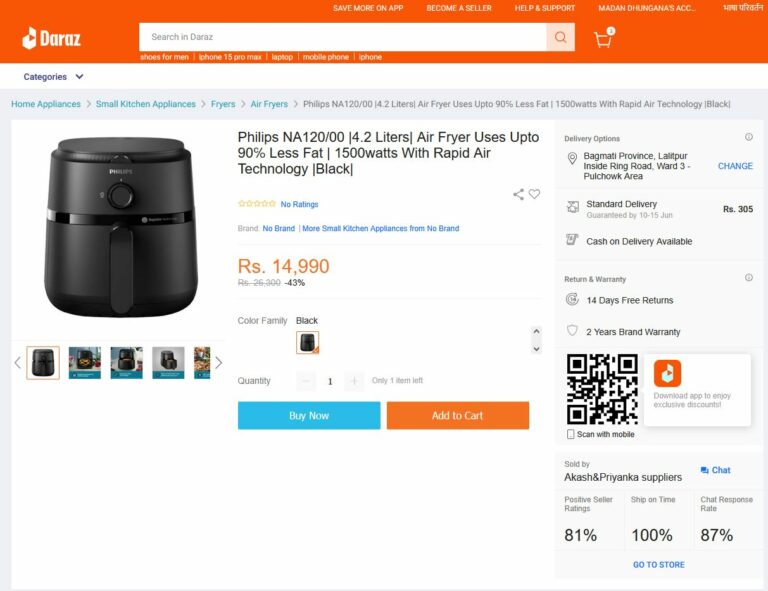Open Help & Support menu
This screenshot has width=768, height=591.
pos(544,8)
